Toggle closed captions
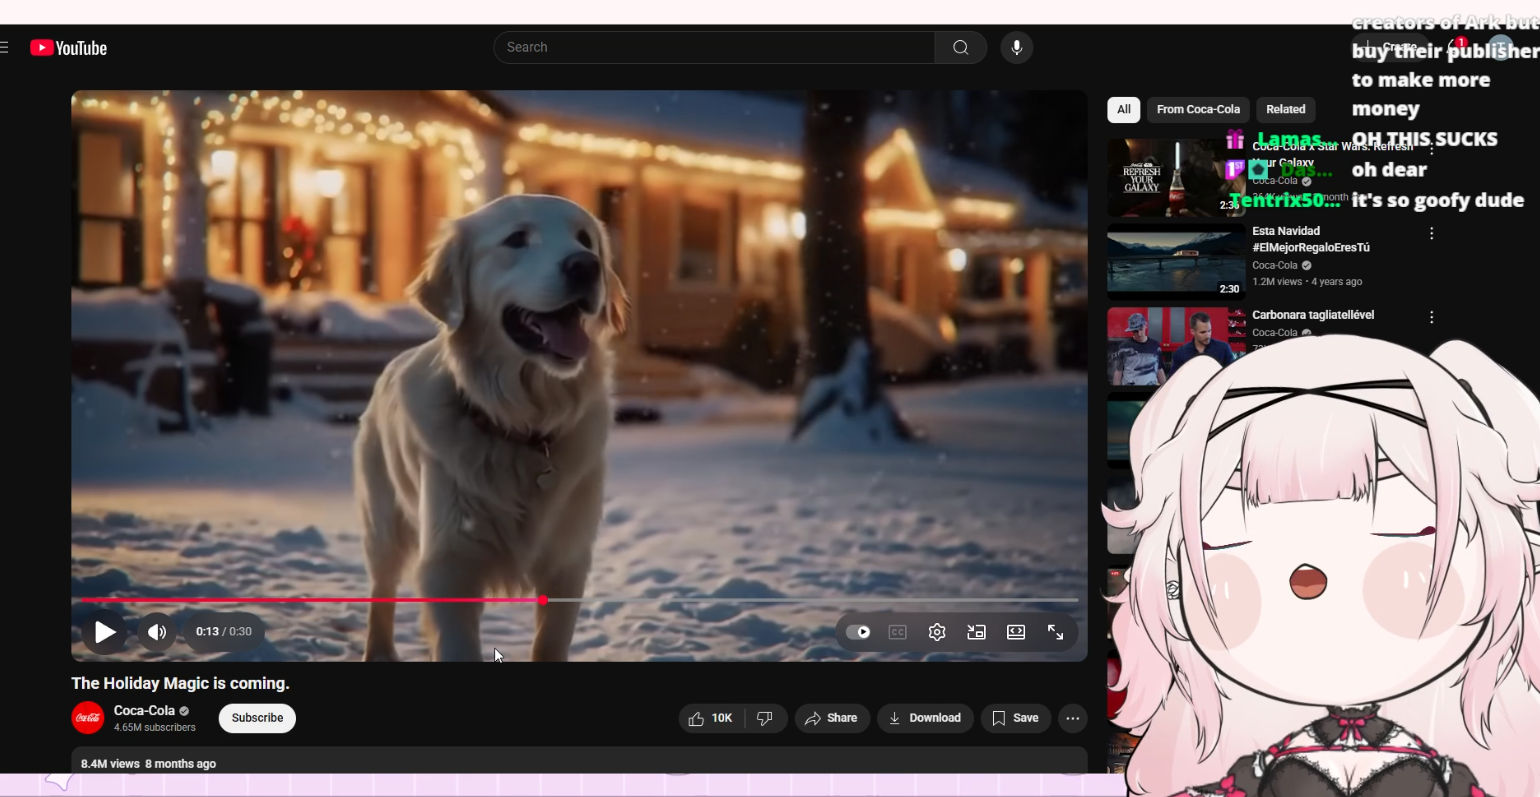 [897, 632]
